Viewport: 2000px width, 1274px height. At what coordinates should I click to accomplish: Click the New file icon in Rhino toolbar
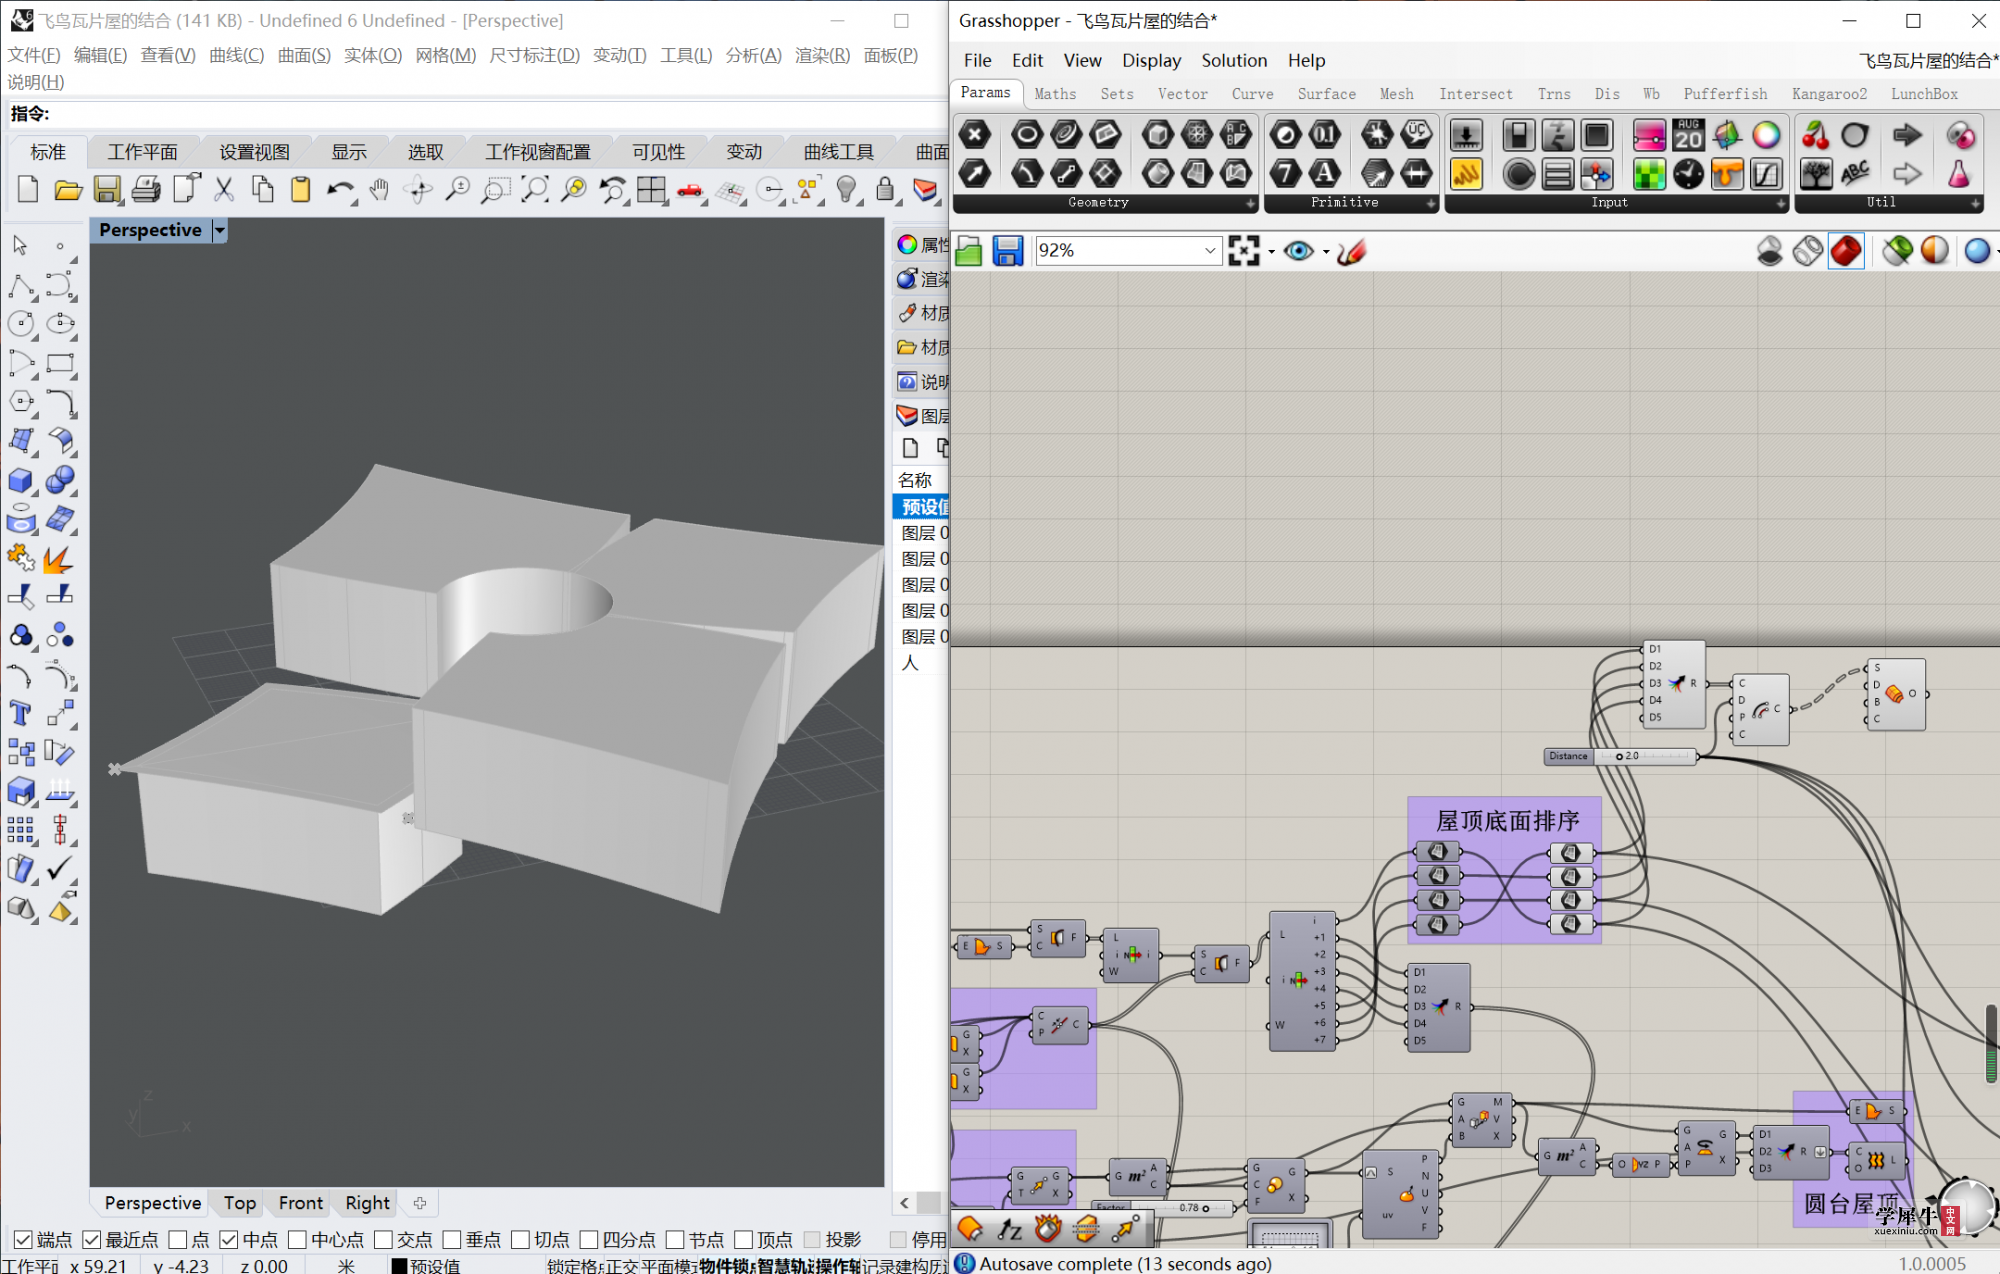[x=28, y=189]
